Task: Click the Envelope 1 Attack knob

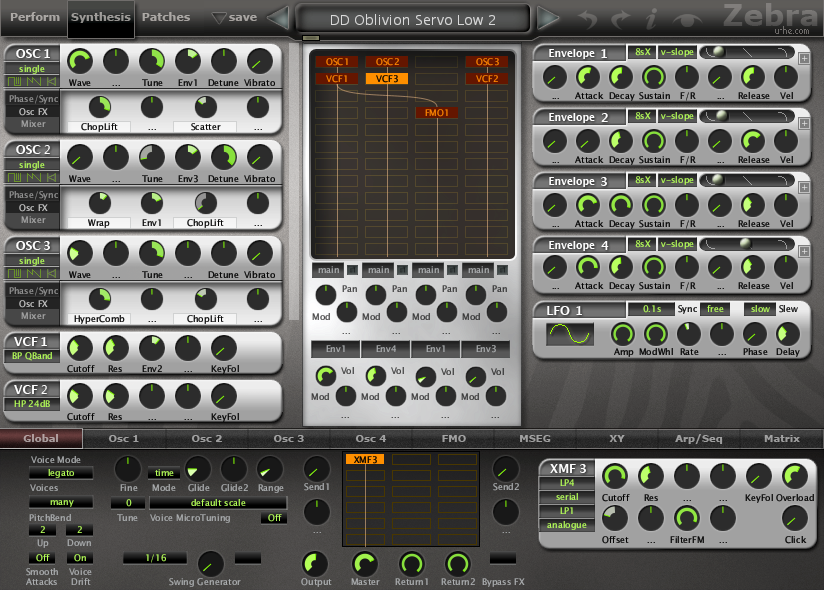Action: pyautogui.click(x=588, y=77)
